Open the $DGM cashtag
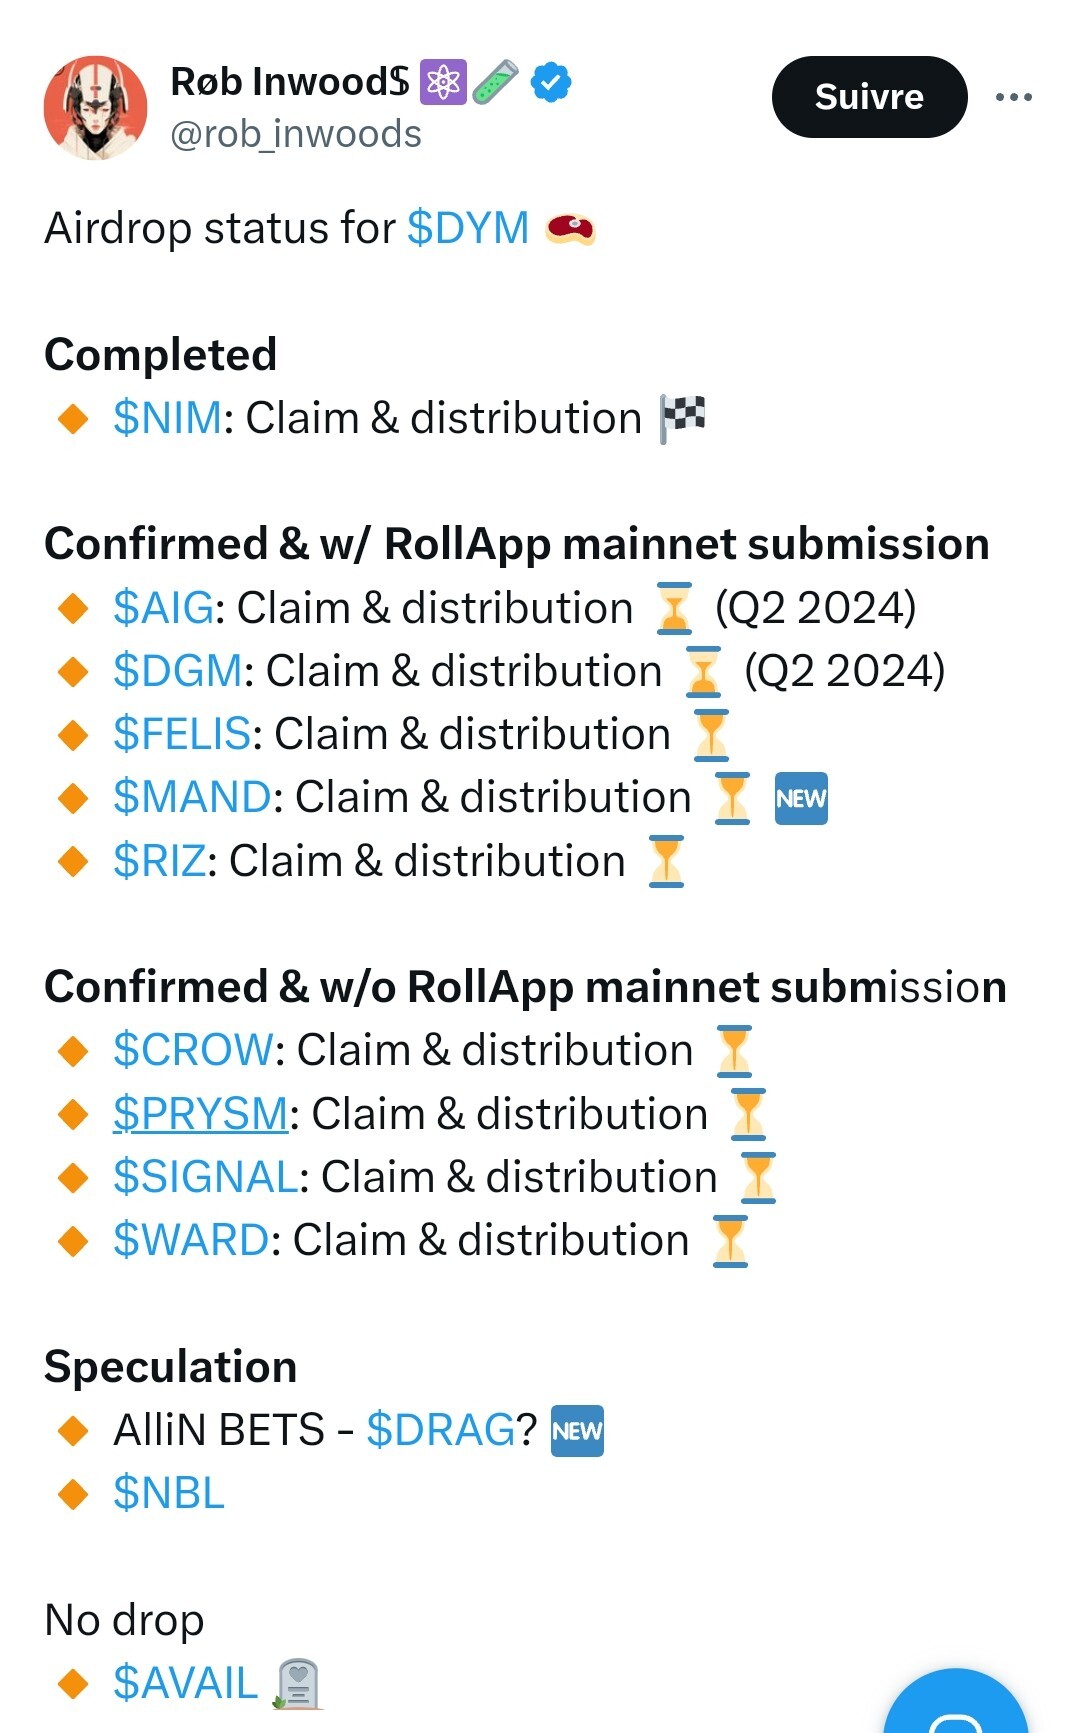The height and width of the screenshot is (1733, 1080). [178, 671]
